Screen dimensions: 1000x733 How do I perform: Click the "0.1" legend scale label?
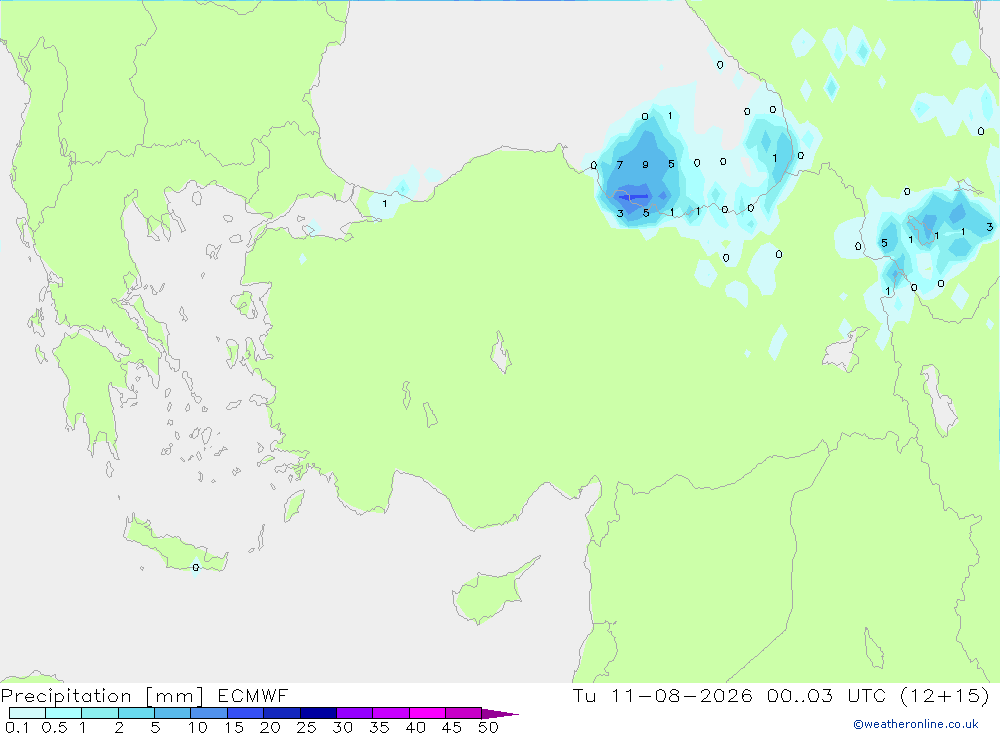coord(17,727)
